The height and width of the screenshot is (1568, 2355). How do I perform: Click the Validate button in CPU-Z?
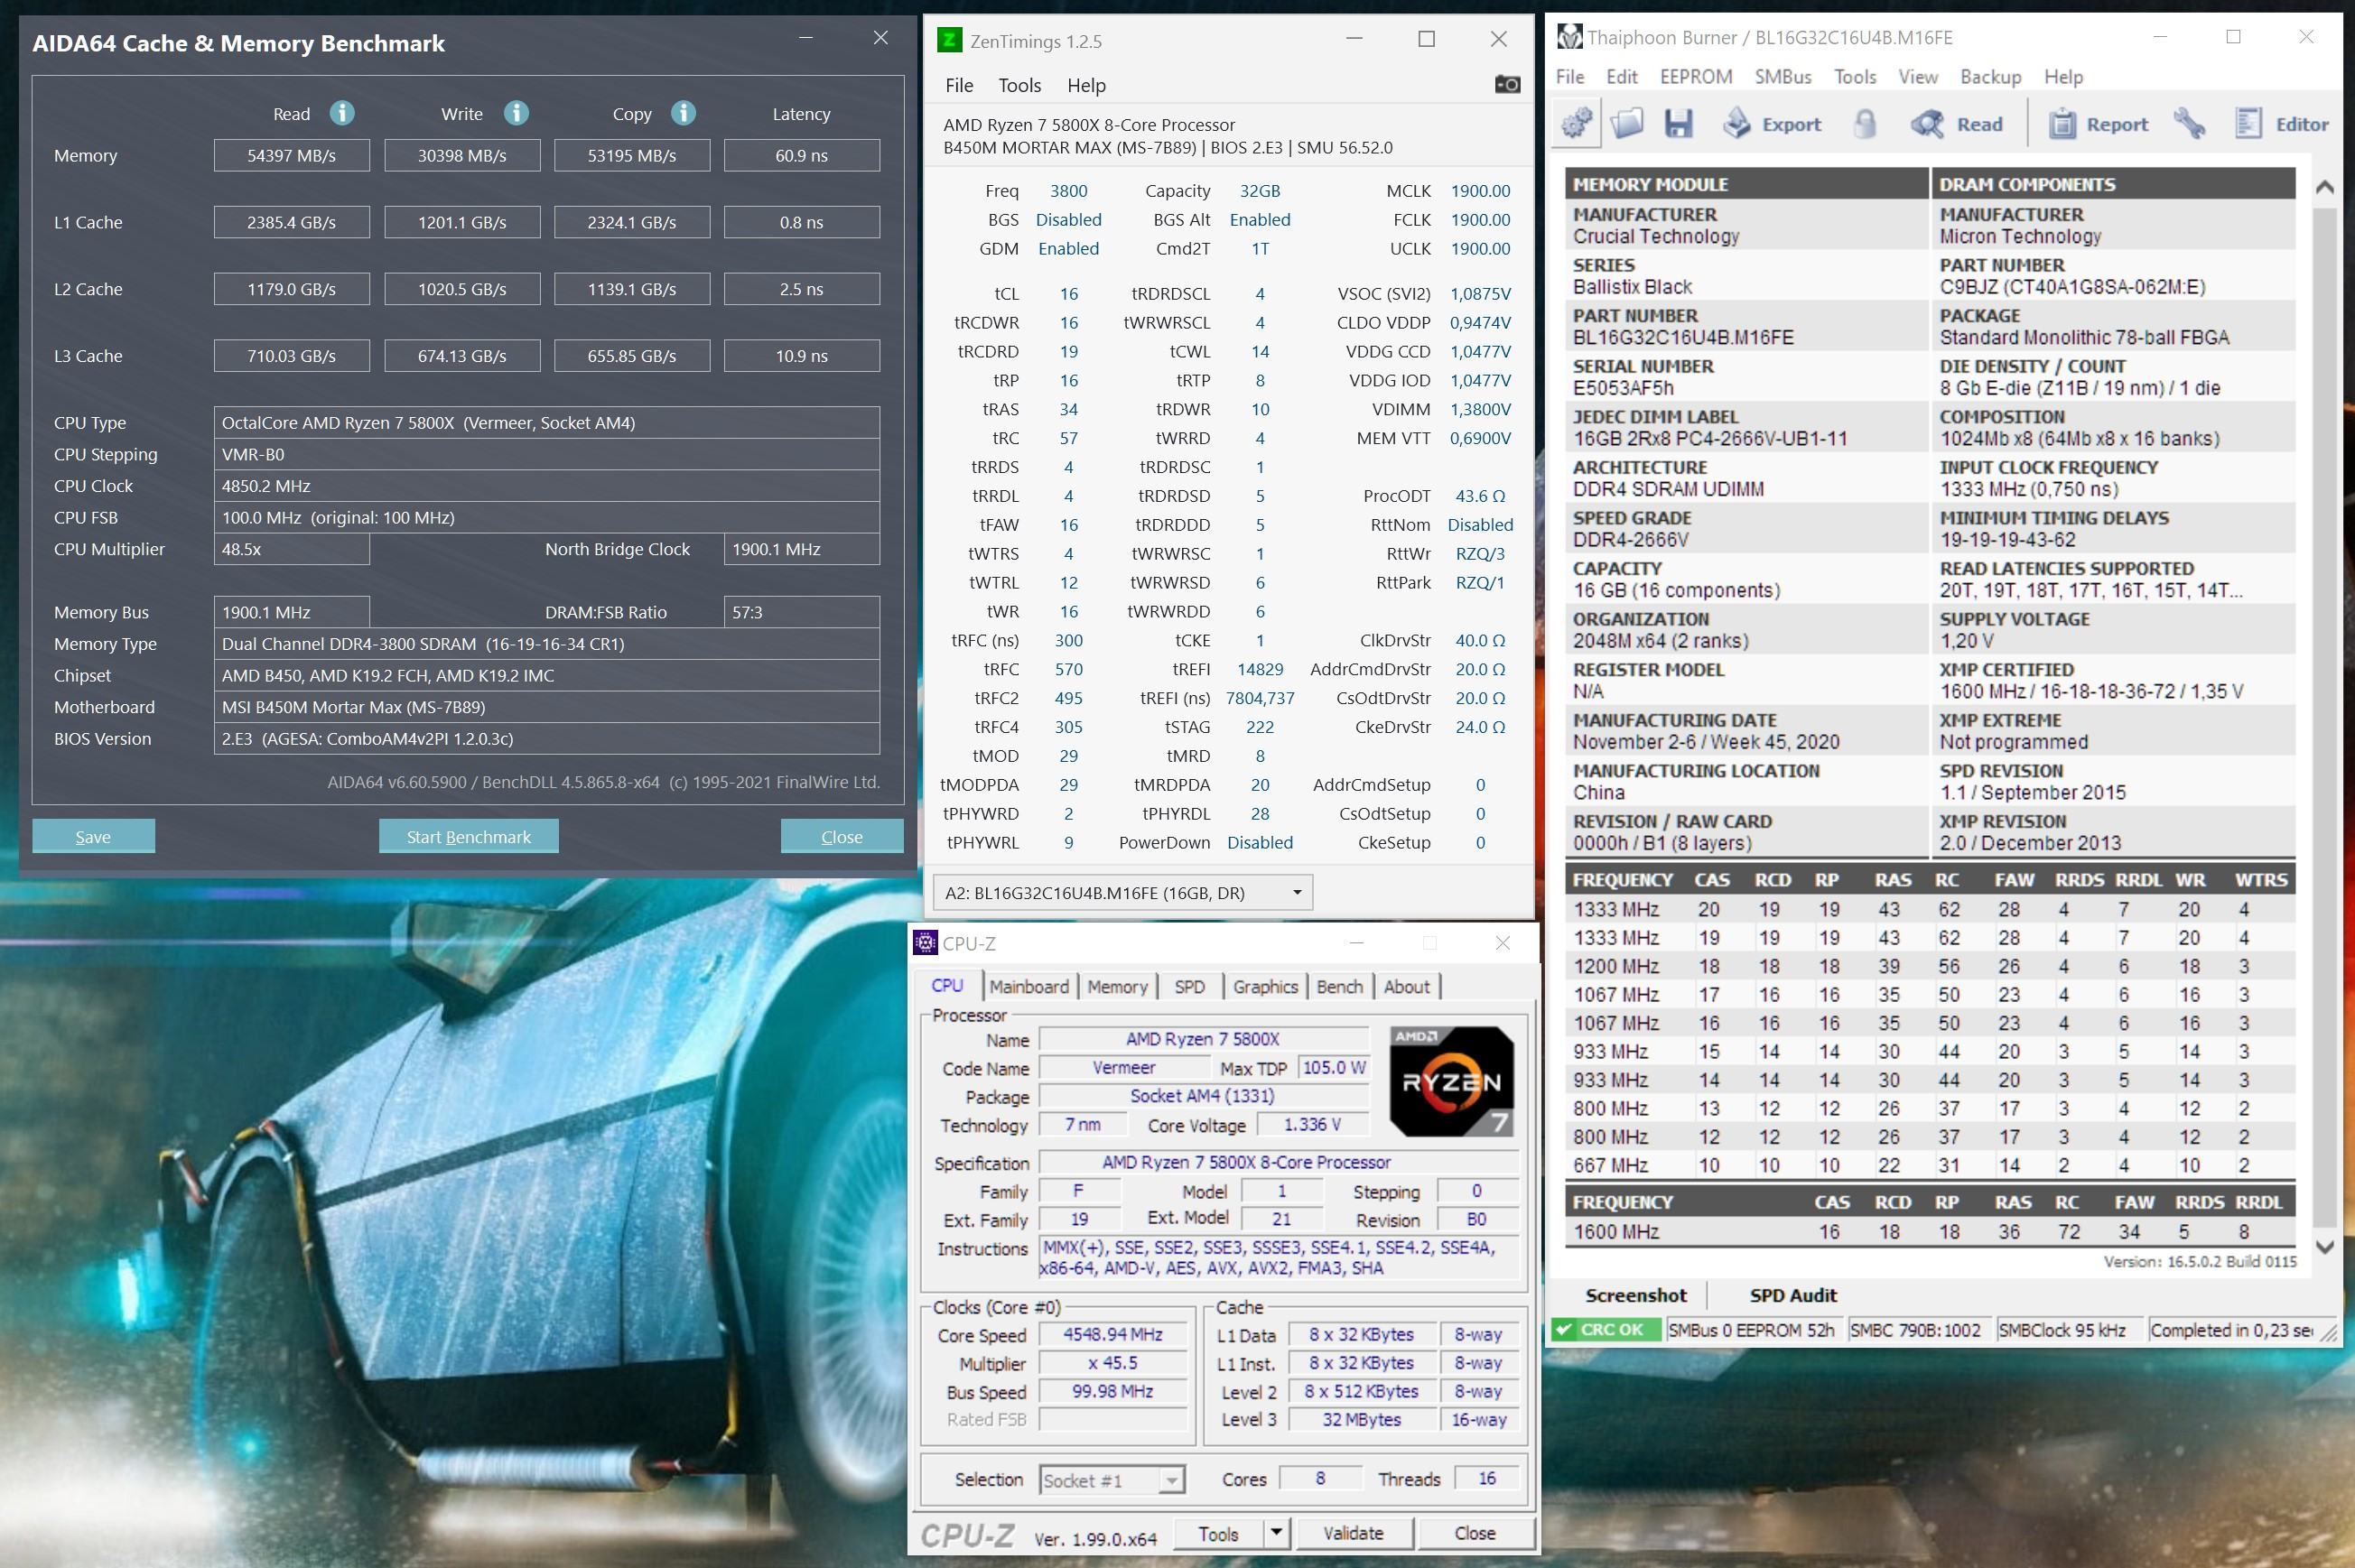(1353, 1533)
